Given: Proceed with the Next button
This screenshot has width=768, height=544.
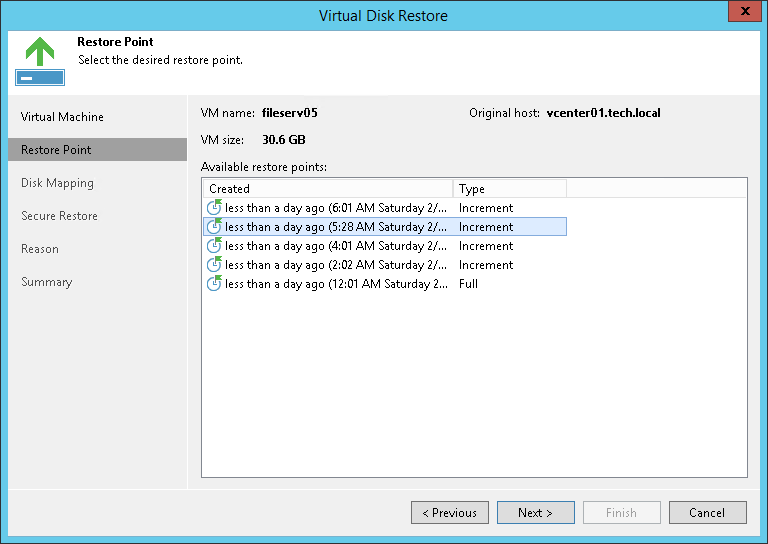Looking at the screenshot, I should click(x=535, y=513).
